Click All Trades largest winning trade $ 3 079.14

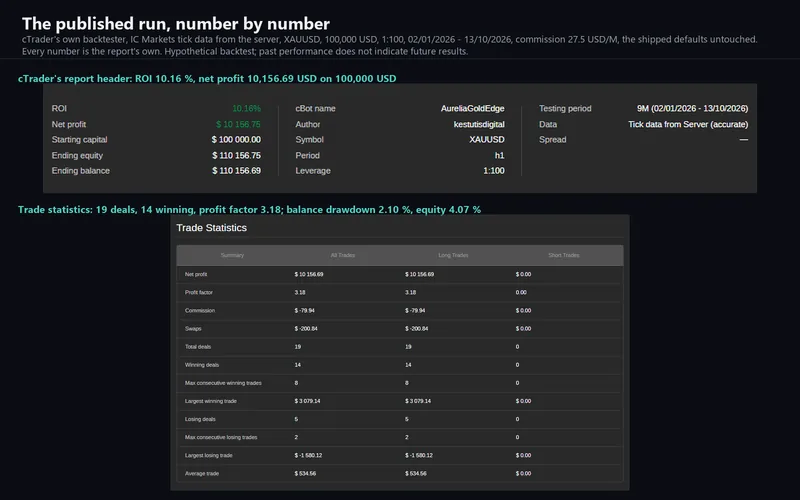pyautogui.click(x=307, y=401)
